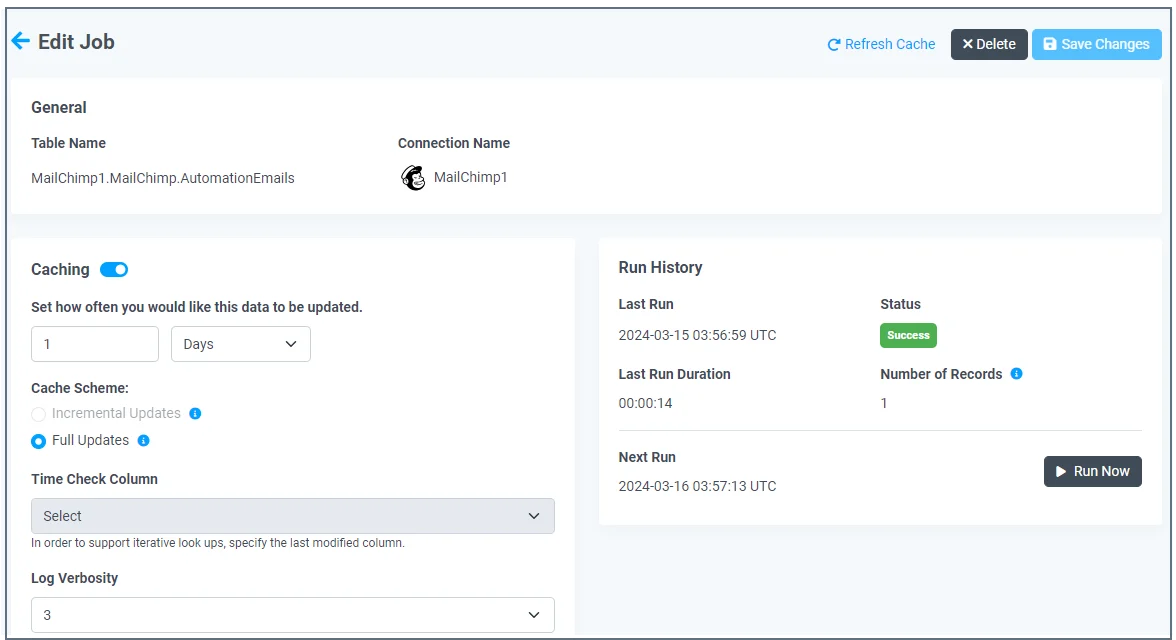Click the Run History heading

(x=660, y=268)
